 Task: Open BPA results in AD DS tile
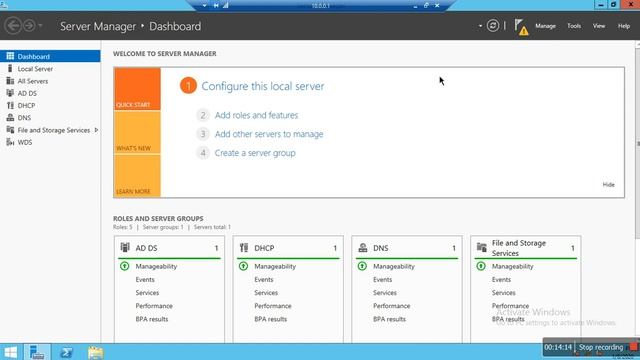click(152, 319)
